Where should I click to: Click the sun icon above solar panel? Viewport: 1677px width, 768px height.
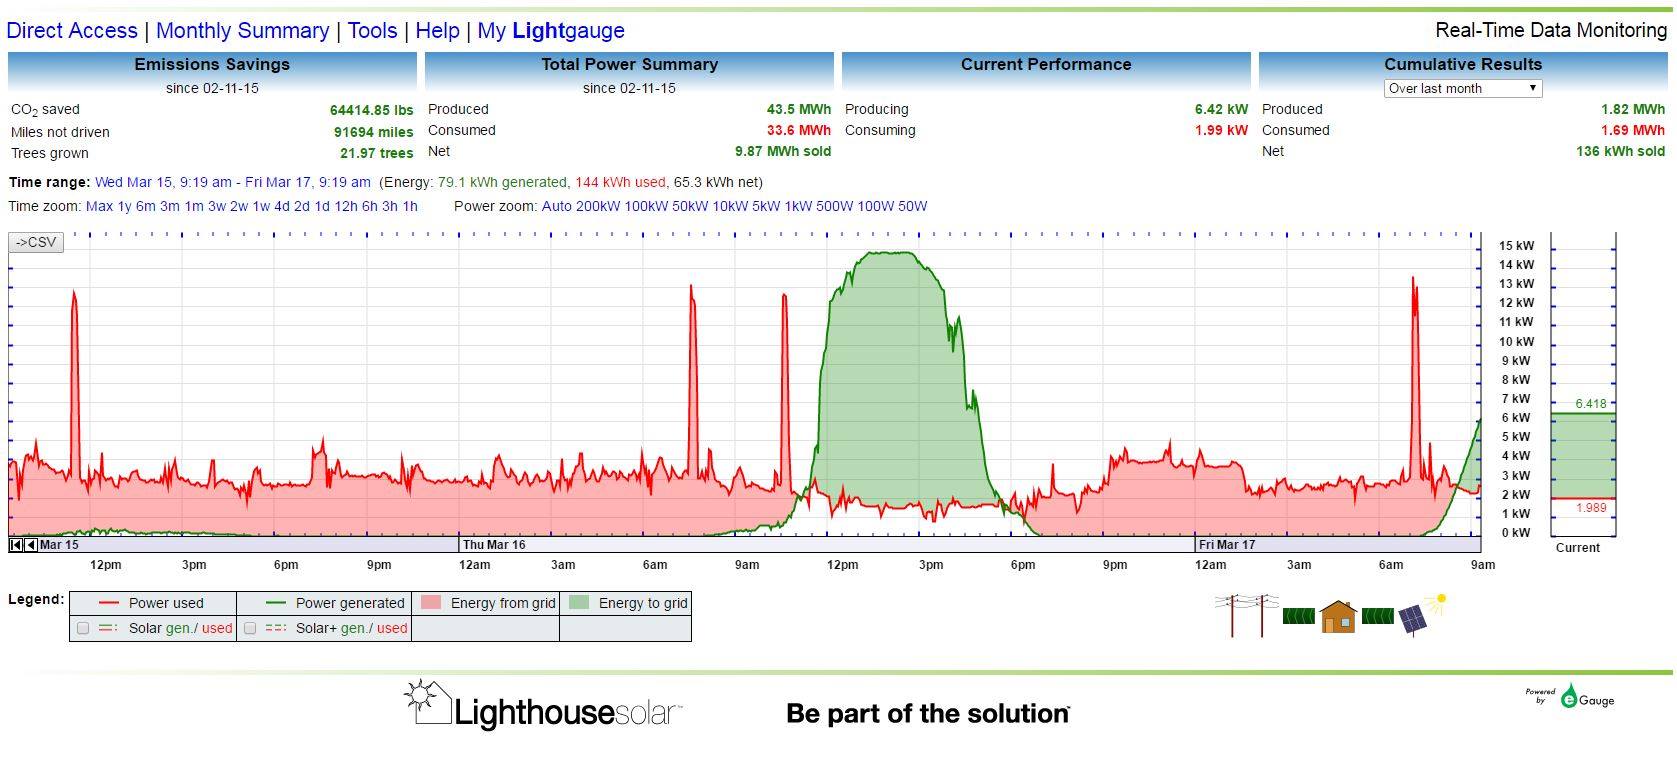1439,601
